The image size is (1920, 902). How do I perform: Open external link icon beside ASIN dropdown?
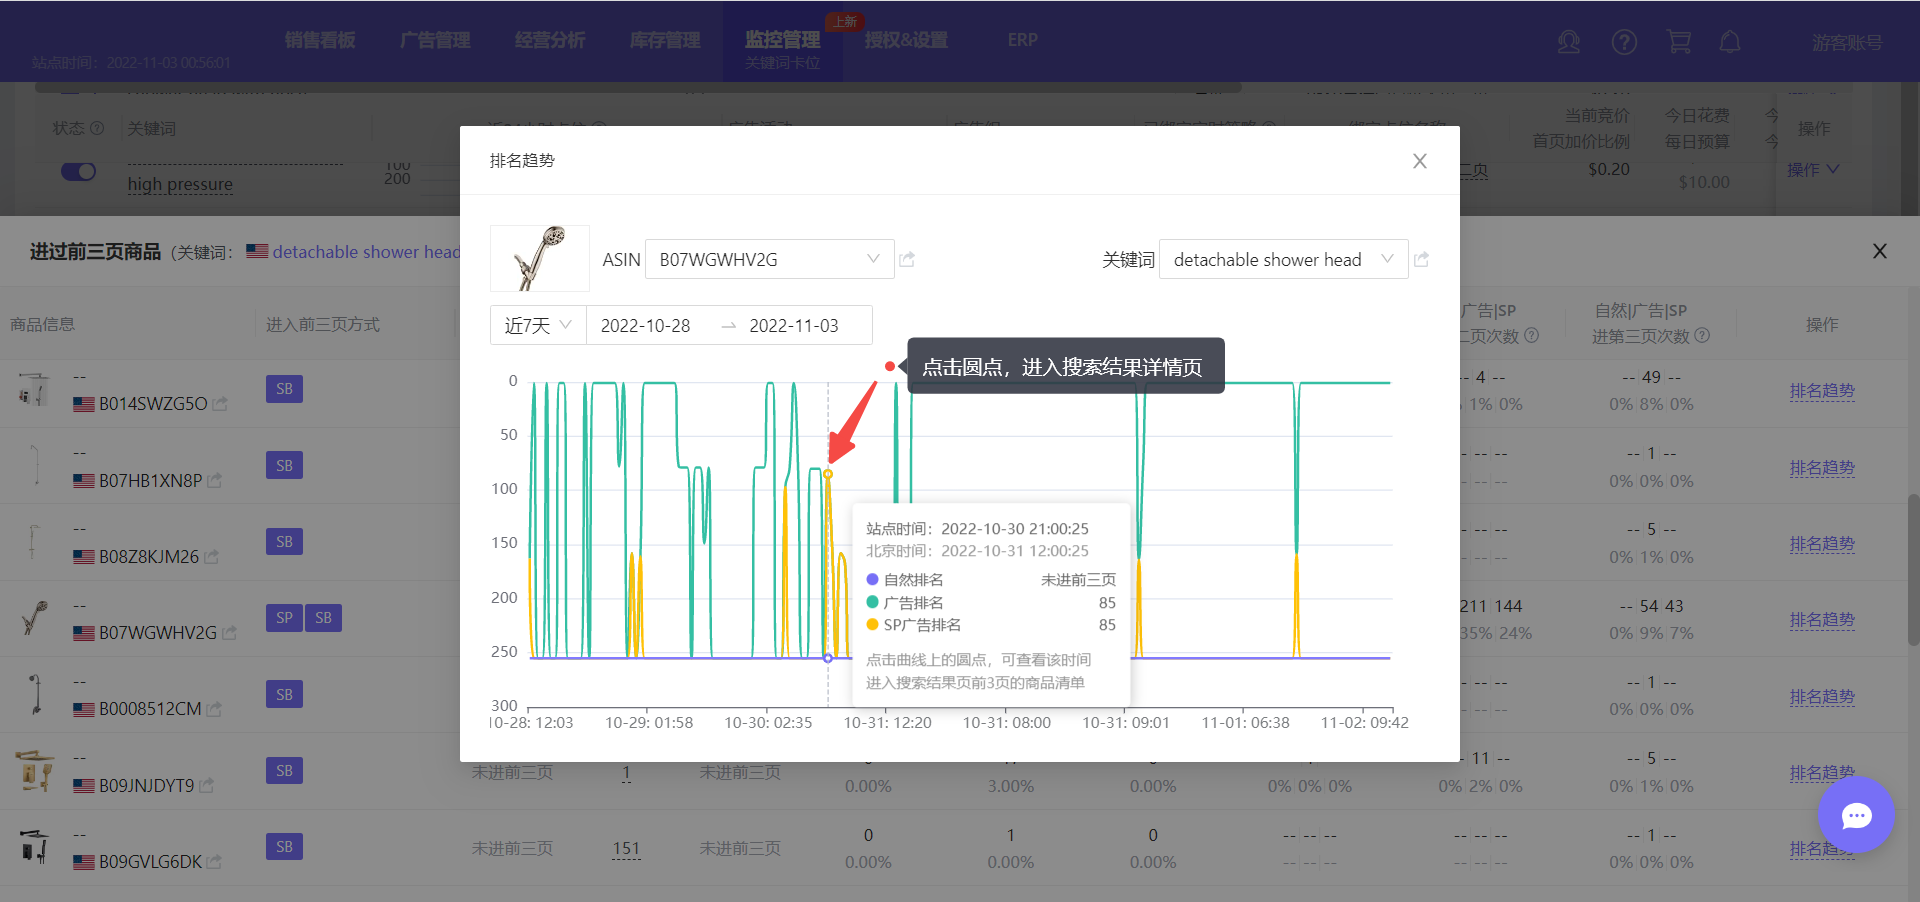click(907, 259)
